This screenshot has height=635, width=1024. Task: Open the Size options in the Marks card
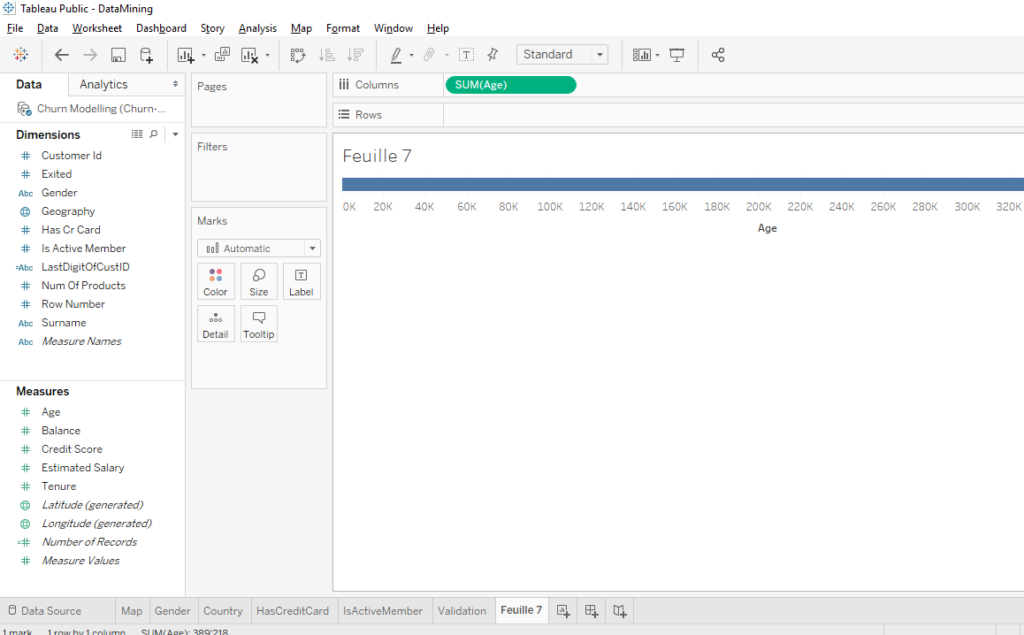[x=258, y=280]
